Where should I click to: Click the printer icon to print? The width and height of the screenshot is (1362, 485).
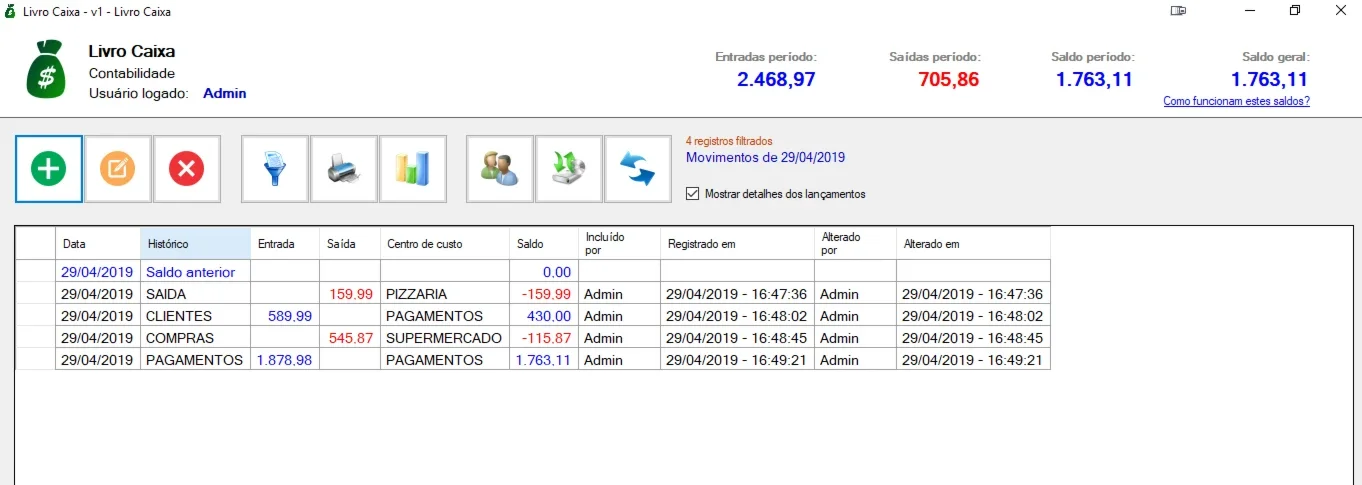point(343,169)
